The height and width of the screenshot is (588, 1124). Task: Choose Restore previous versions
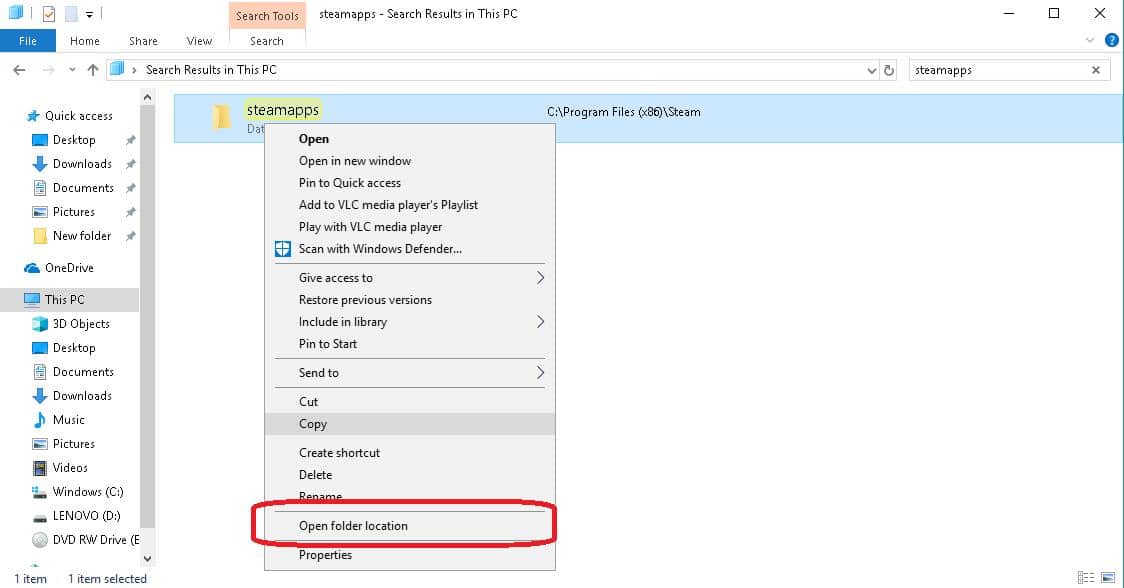click(x=409, y=300)
